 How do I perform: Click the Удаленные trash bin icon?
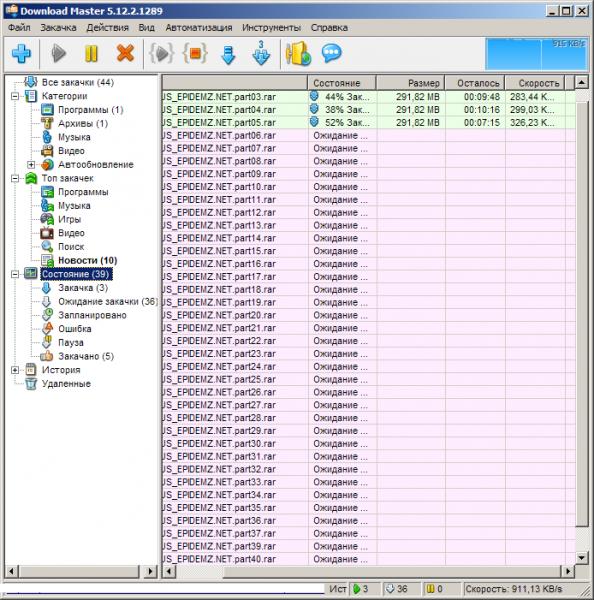click(31, 384)
